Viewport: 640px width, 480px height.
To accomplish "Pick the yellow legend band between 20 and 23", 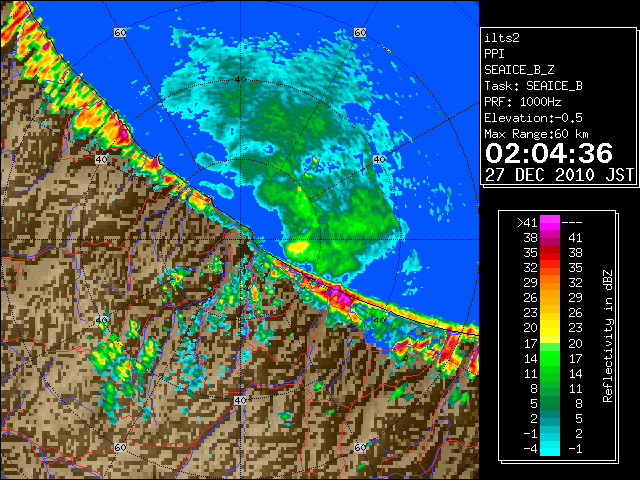I will coord(550,328).
